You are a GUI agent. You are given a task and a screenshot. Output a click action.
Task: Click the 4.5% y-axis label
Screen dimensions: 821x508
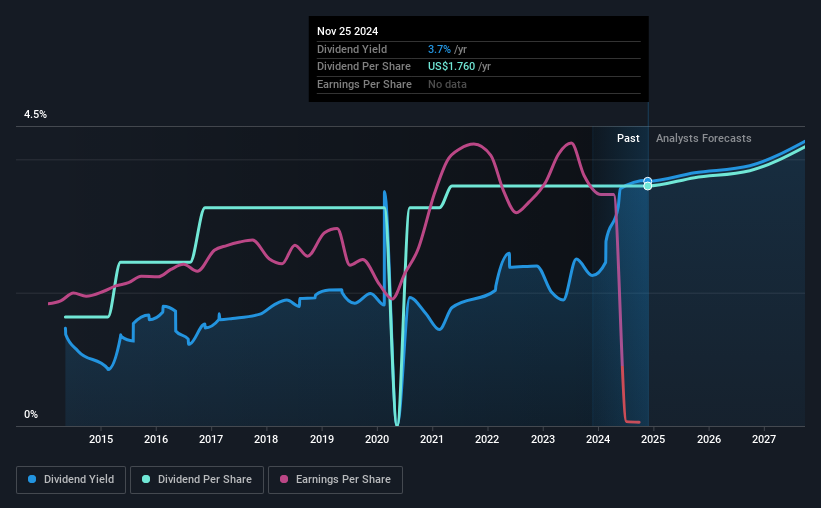(35, 115)
